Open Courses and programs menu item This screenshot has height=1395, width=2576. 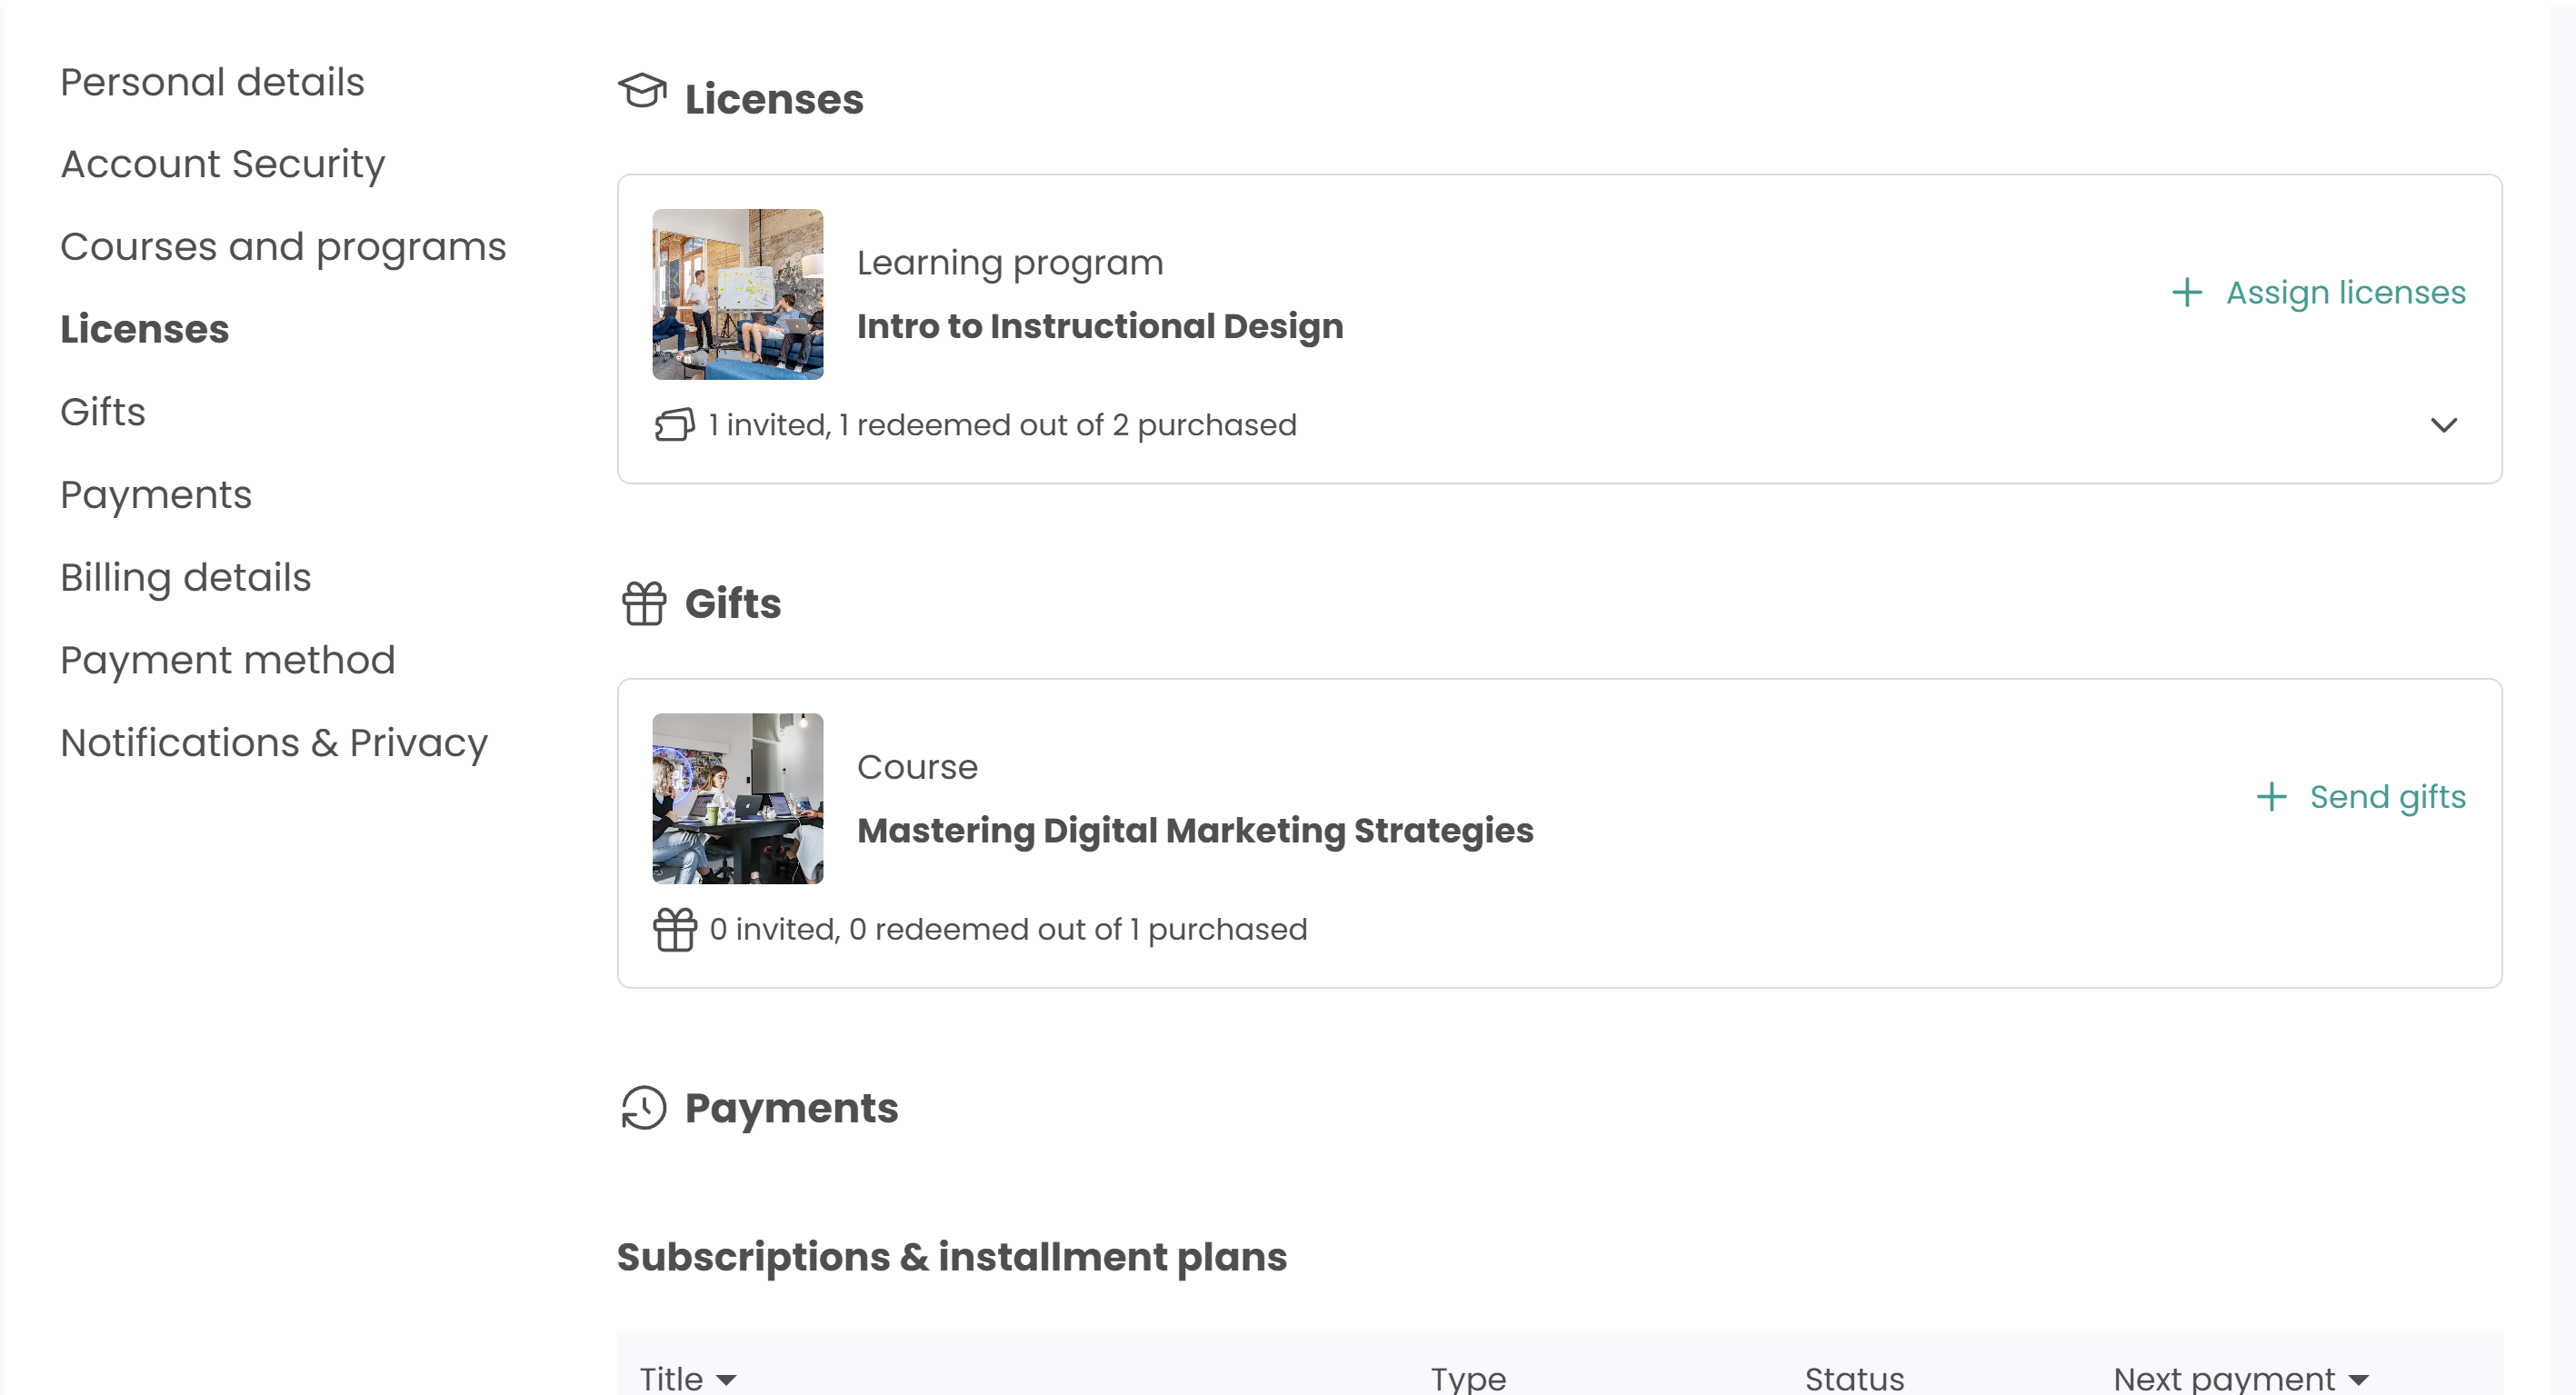[x=283, y=247]
